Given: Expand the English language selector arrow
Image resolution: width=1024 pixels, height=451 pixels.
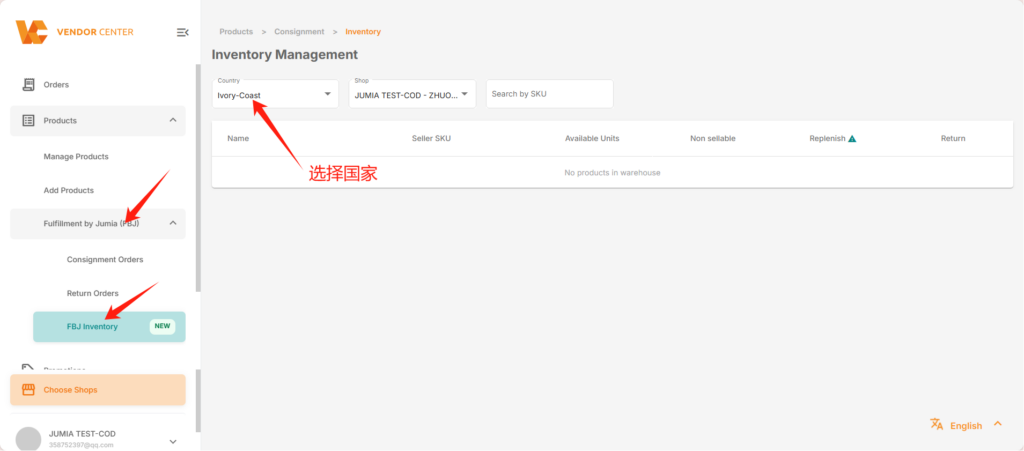Looking at the screenshot, I should (997, 424).
